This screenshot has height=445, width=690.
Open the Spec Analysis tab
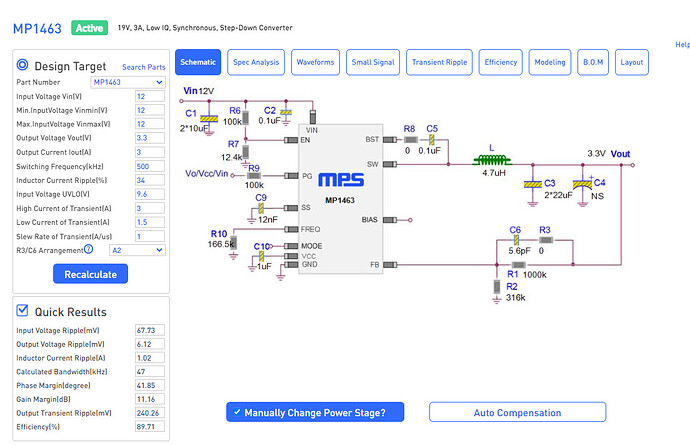(x=256, y=62)
